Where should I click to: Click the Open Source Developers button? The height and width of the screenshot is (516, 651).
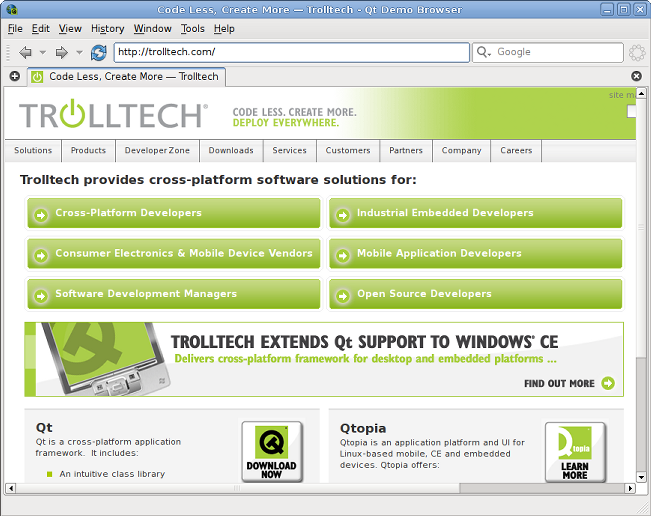tap(475, 294)
